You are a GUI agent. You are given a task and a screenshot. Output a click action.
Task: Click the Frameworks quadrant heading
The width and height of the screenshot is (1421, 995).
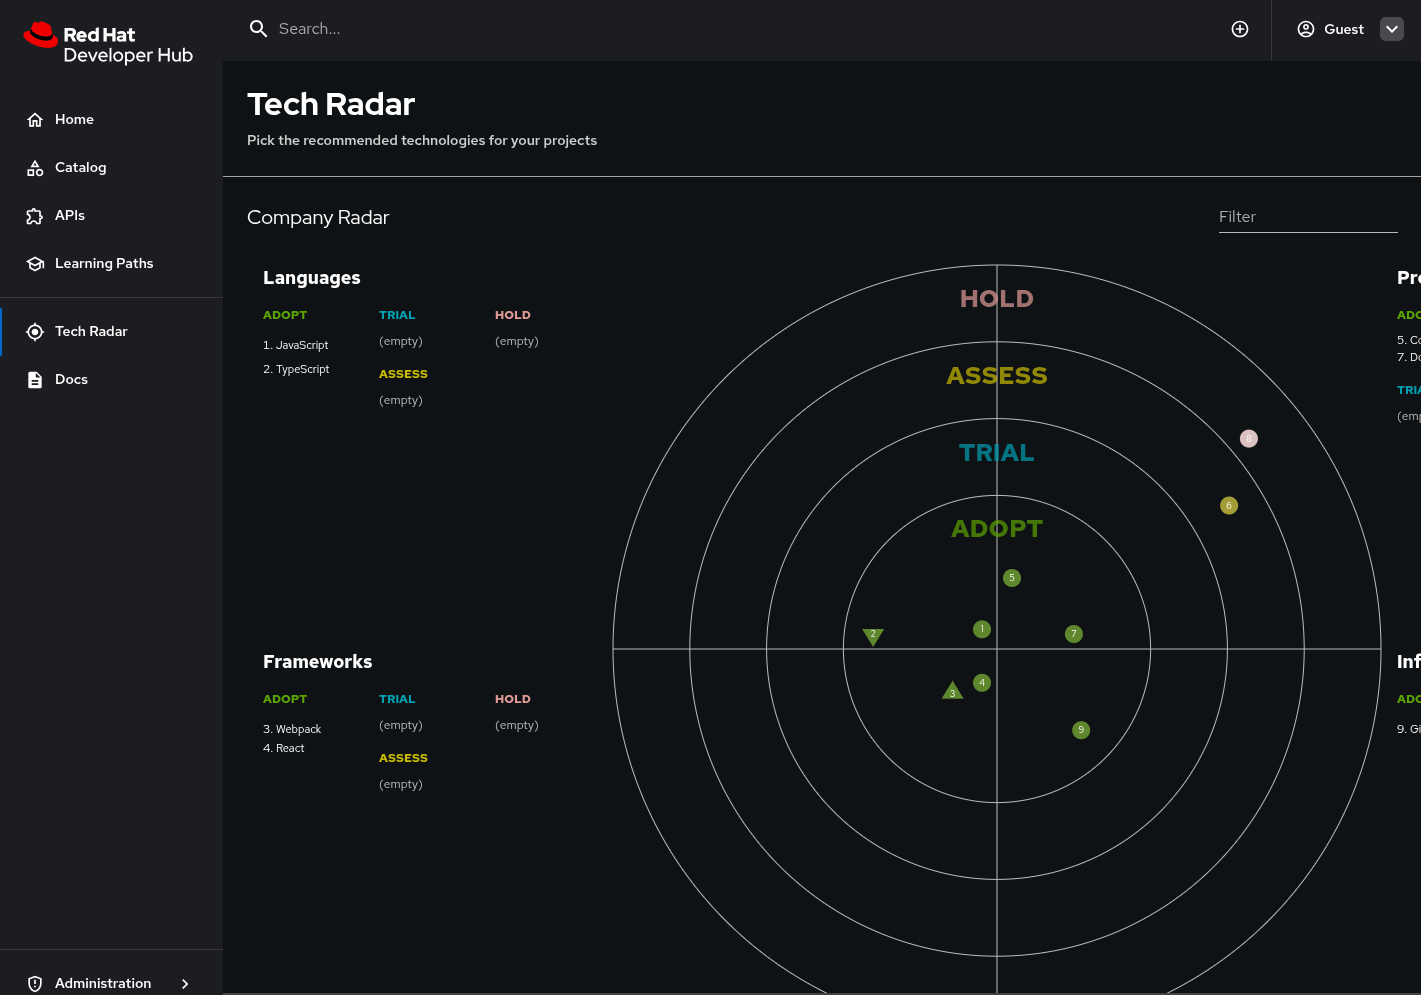[318, 662]
